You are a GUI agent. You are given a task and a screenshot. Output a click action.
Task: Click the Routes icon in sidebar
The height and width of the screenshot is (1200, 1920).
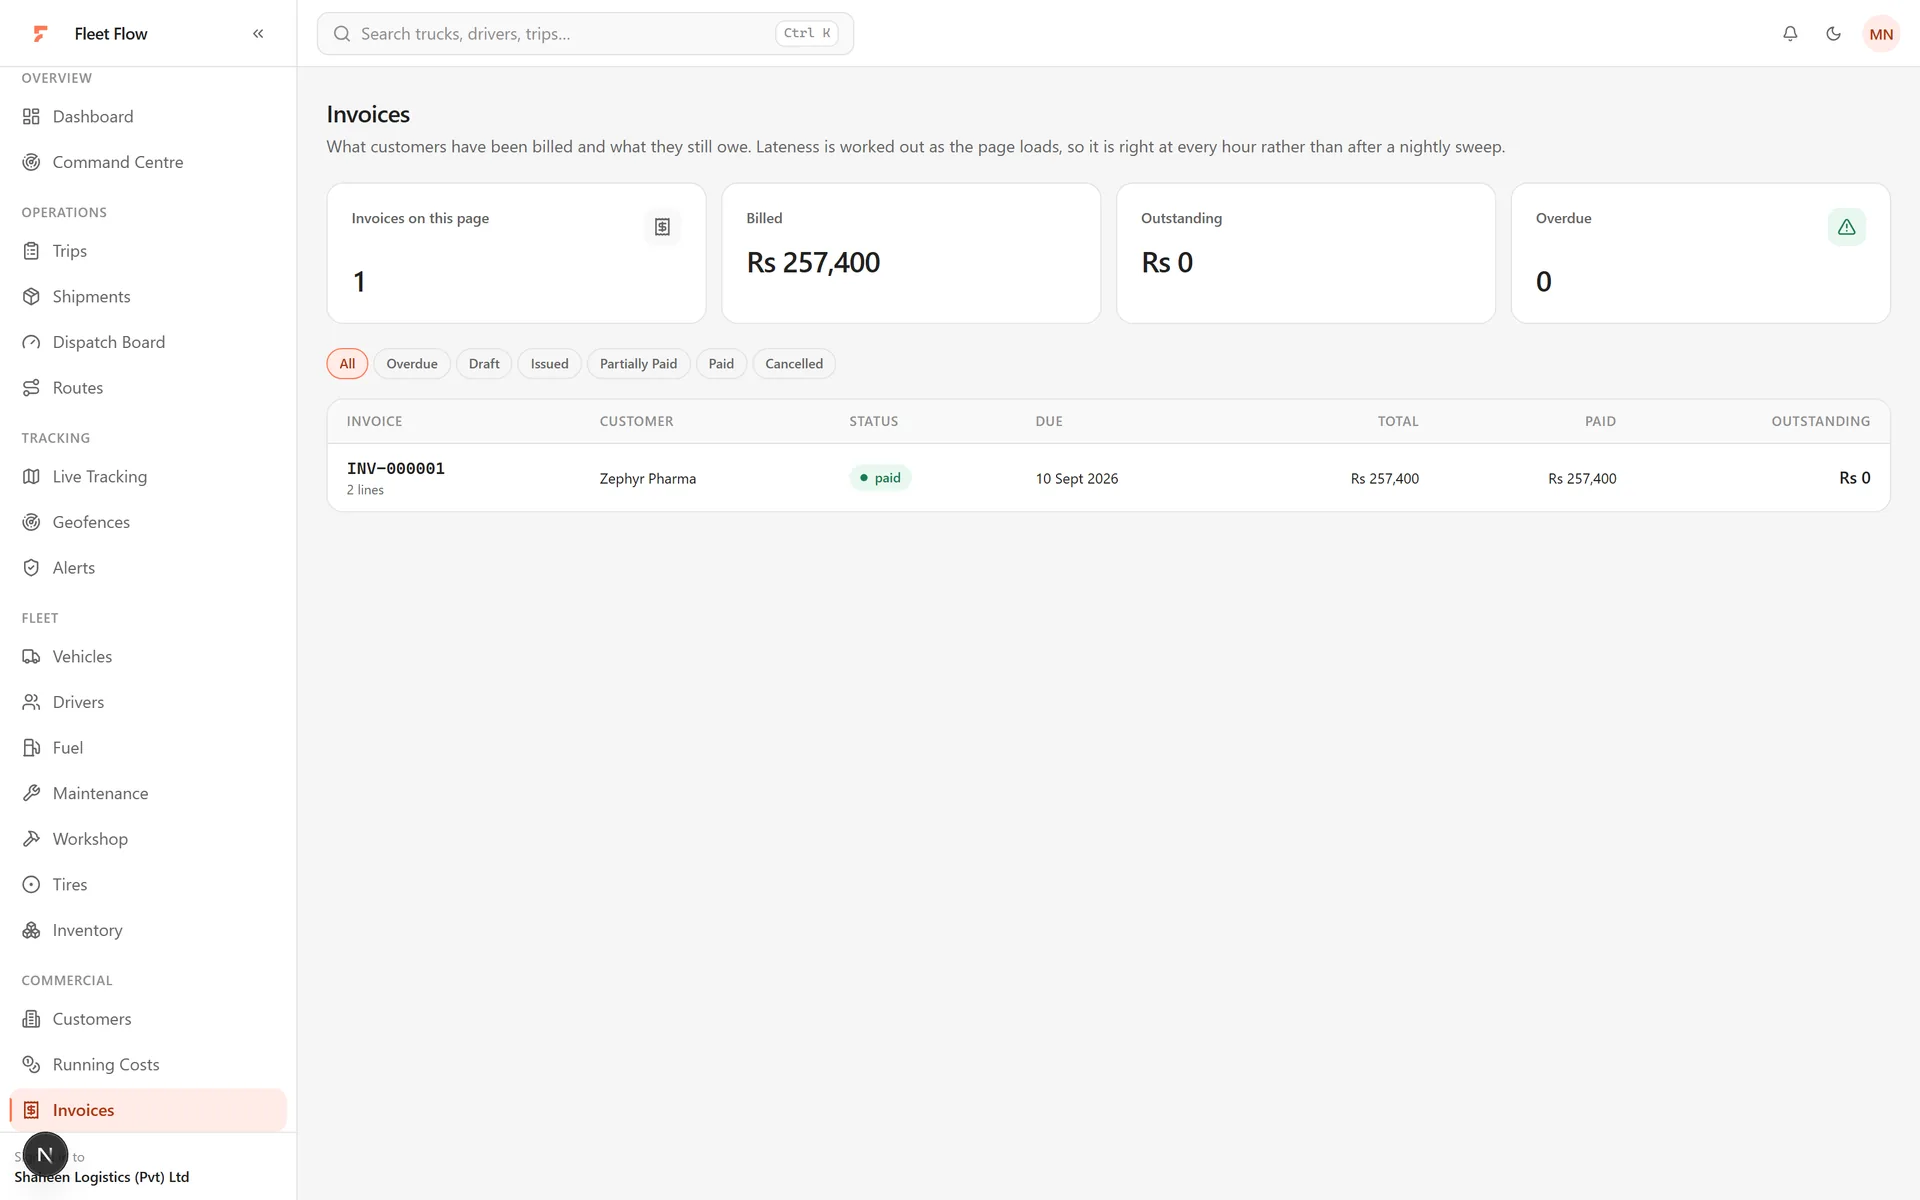coord(31,388)
